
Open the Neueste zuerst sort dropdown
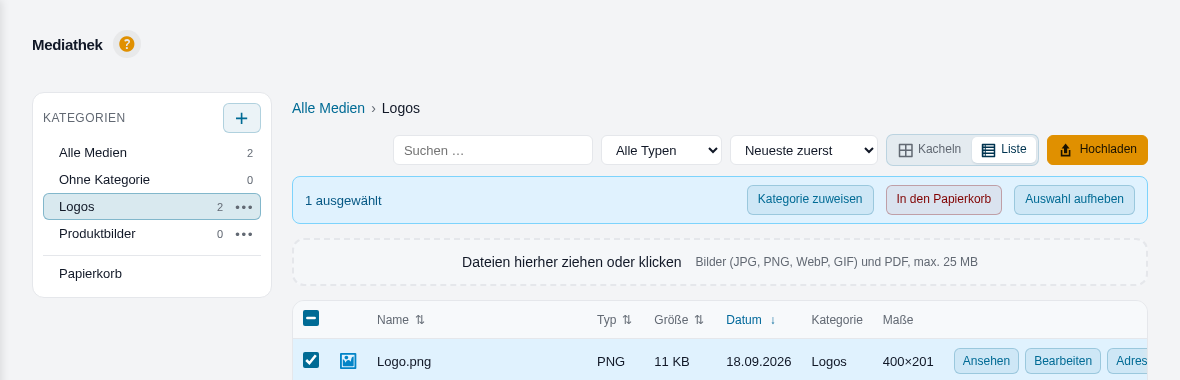click(804, 150)
